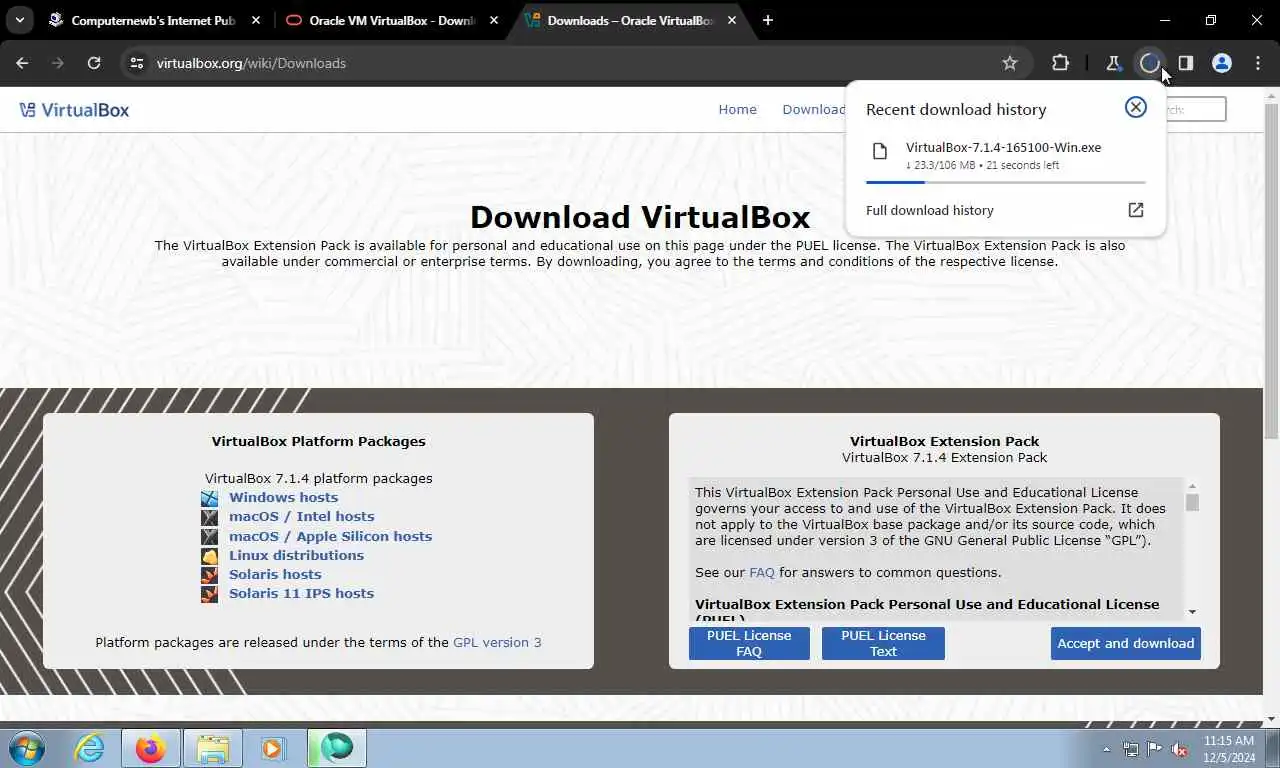Click the macOS / Apple Silicon hosts icon
The width and height of the screenshot is (1280, 768).
pos(209,537)
